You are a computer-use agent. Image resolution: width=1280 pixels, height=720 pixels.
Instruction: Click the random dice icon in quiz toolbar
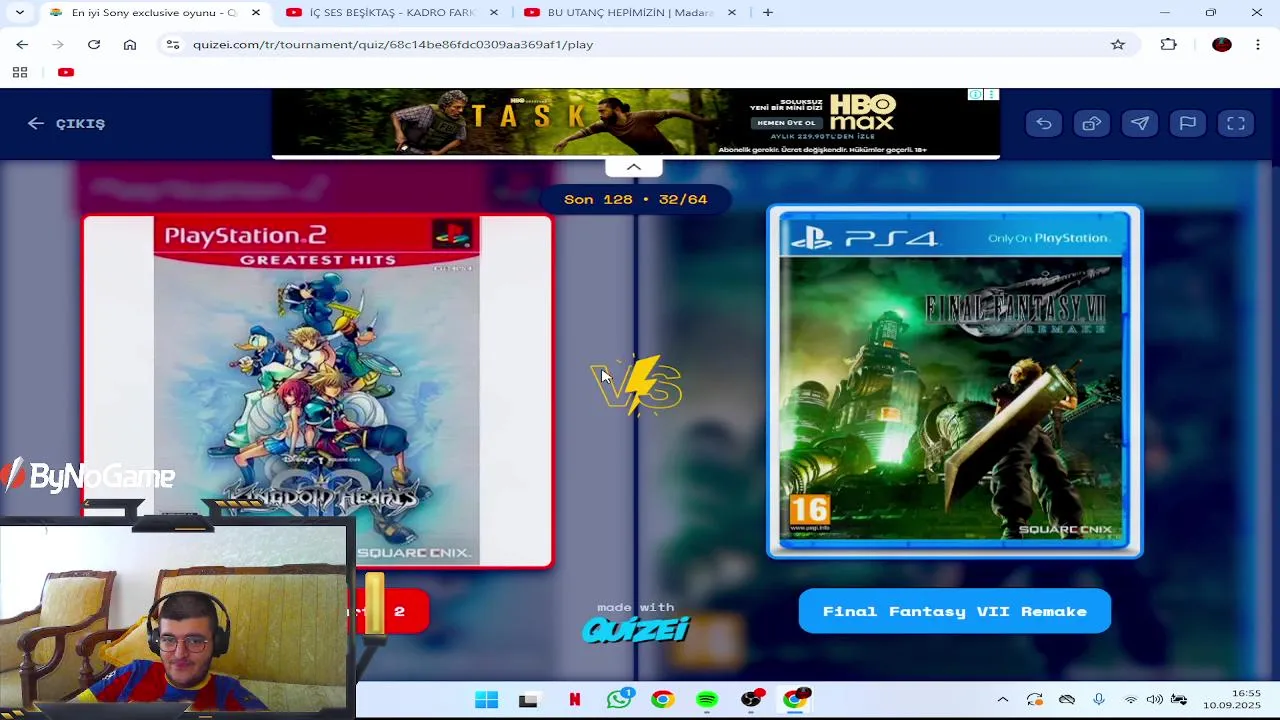1092,123
